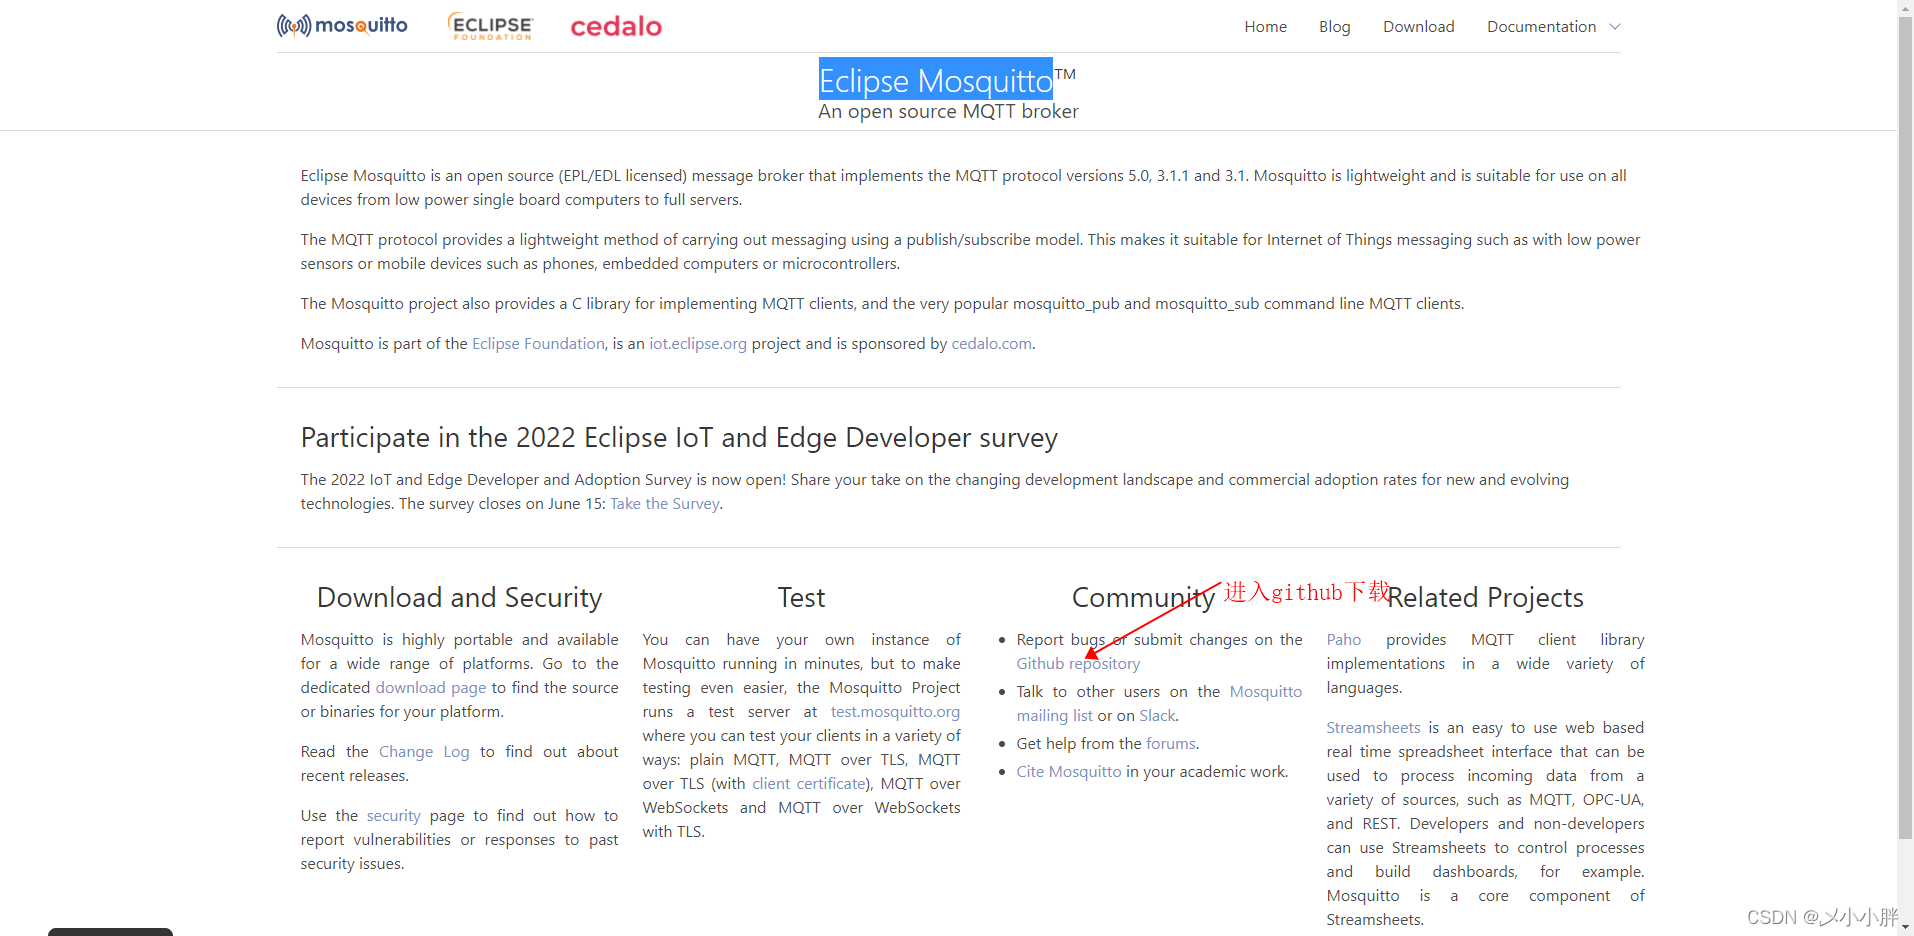Screen dimensions: 1914x936
Task: Open the Paho project link
Action: (x=1344, y=639)
